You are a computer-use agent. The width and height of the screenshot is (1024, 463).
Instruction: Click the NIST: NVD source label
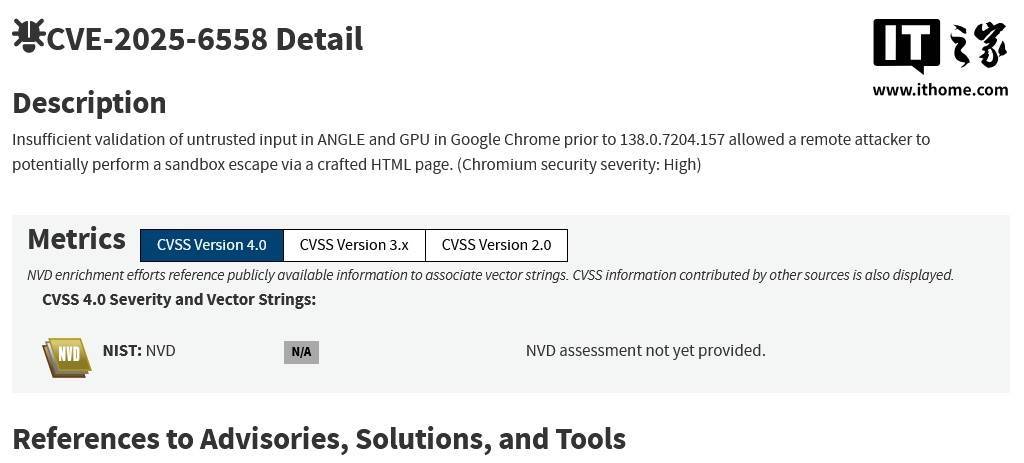tap(139, 351)
